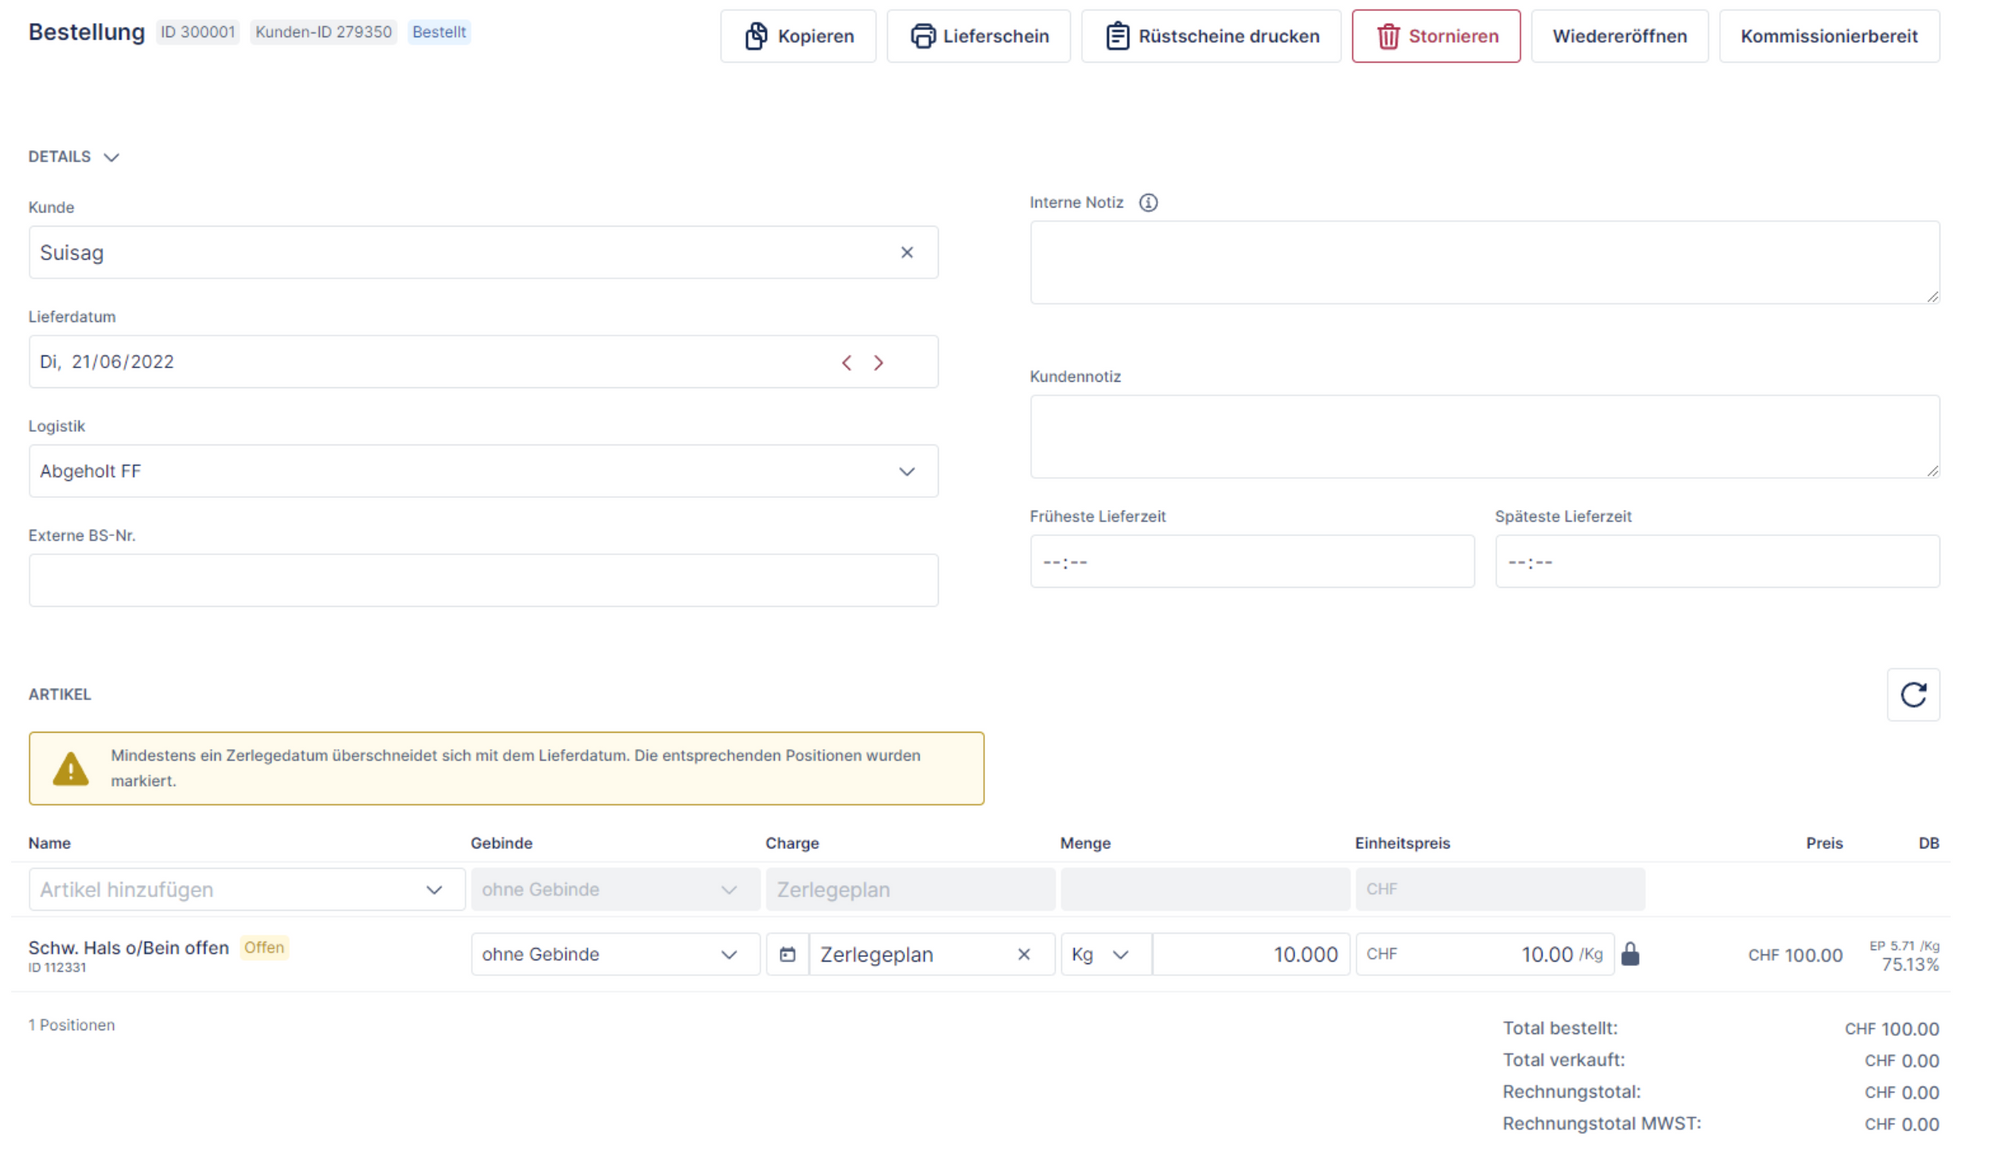Click the refresh Artikel icon
2000x1166 pixels.
point(1913,695)
